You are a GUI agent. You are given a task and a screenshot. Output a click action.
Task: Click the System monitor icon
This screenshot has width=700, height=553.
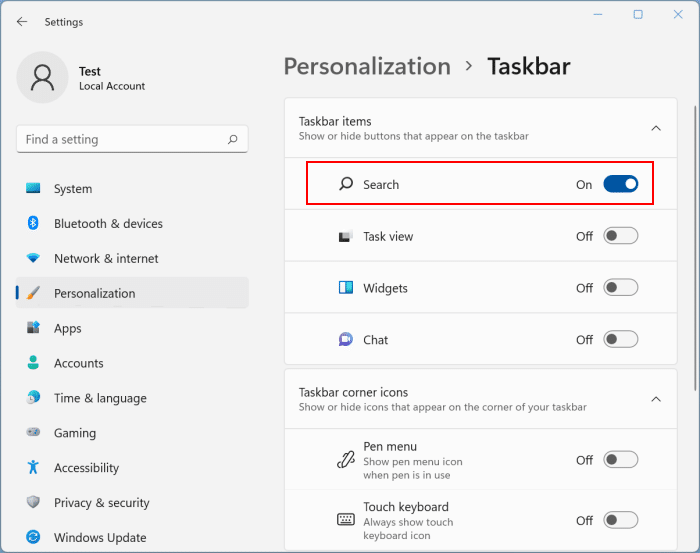coord(33,188)
